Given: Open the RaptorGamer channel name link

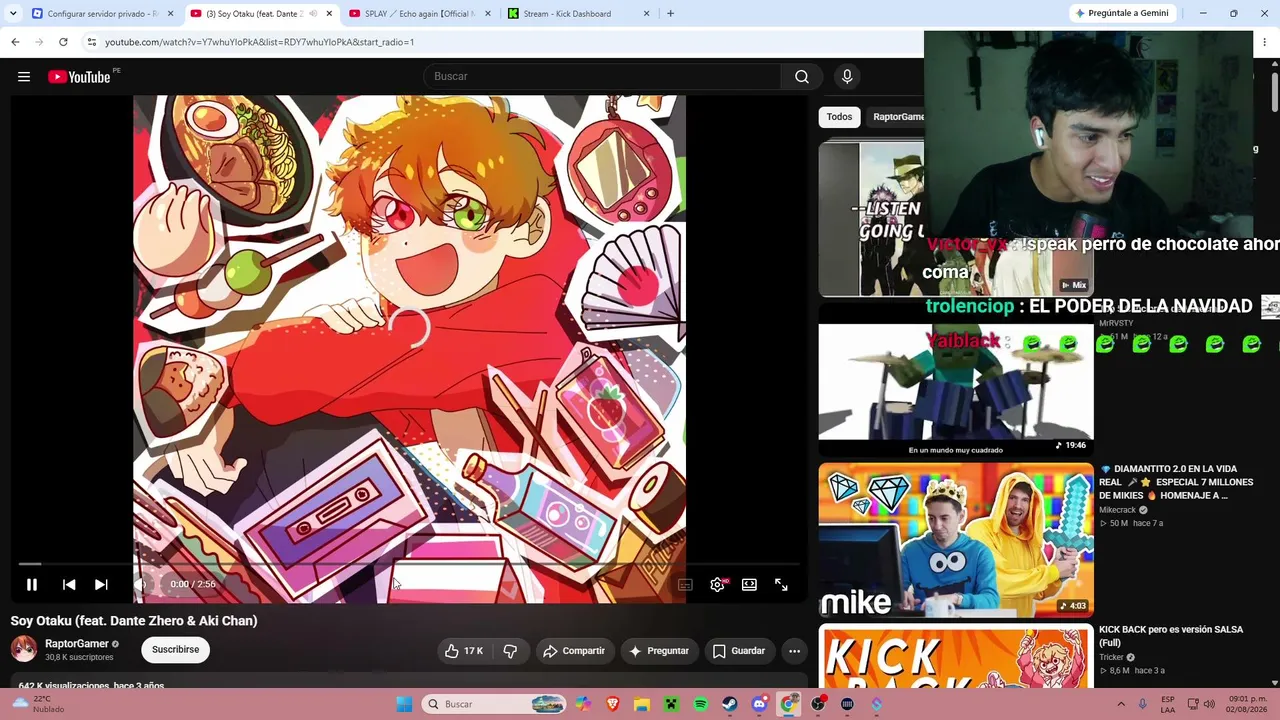Looking at the screenshot, I should [77, 644].
